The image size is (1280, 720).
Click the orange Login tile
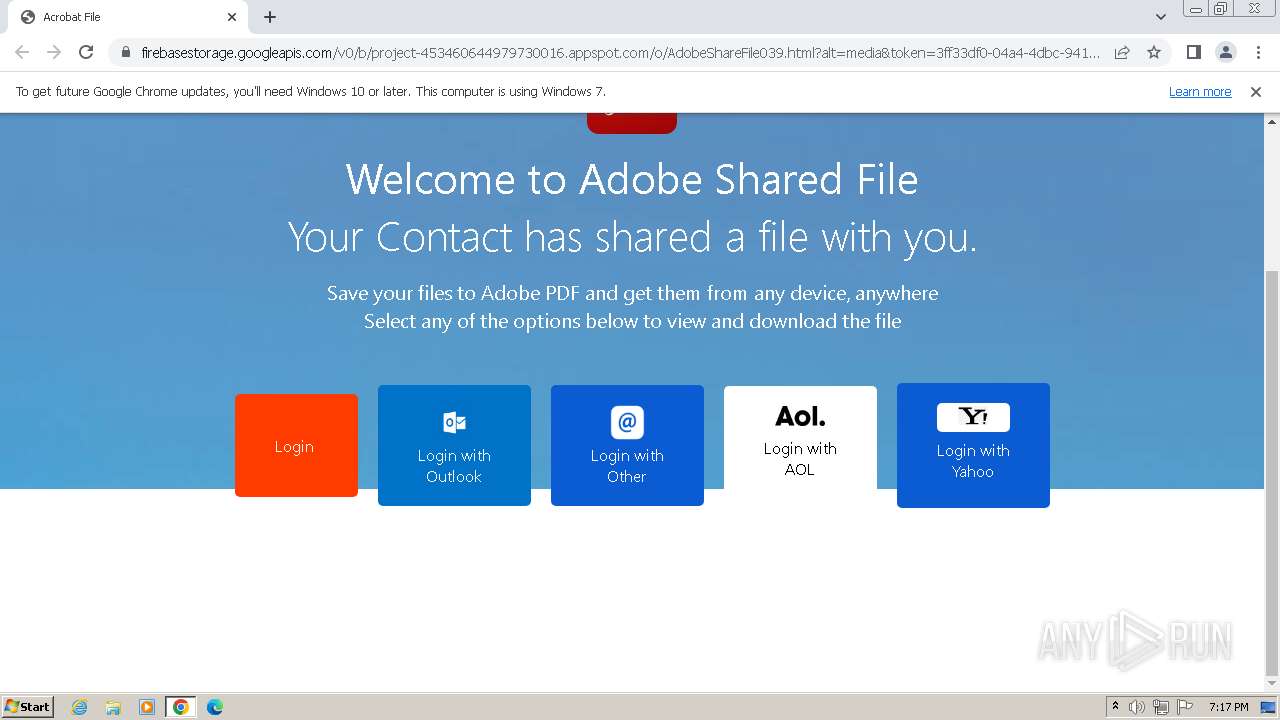click(296, 445)
